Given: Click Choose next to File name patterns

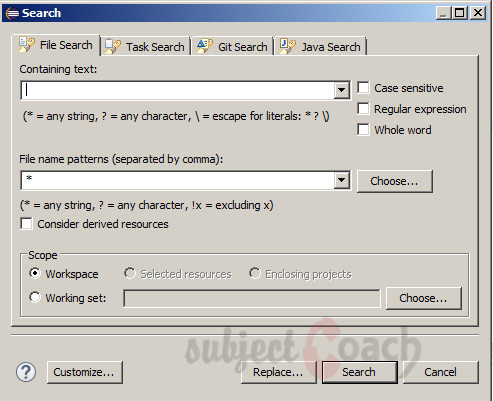Looking at the screenshot, I should coord(395,181).
